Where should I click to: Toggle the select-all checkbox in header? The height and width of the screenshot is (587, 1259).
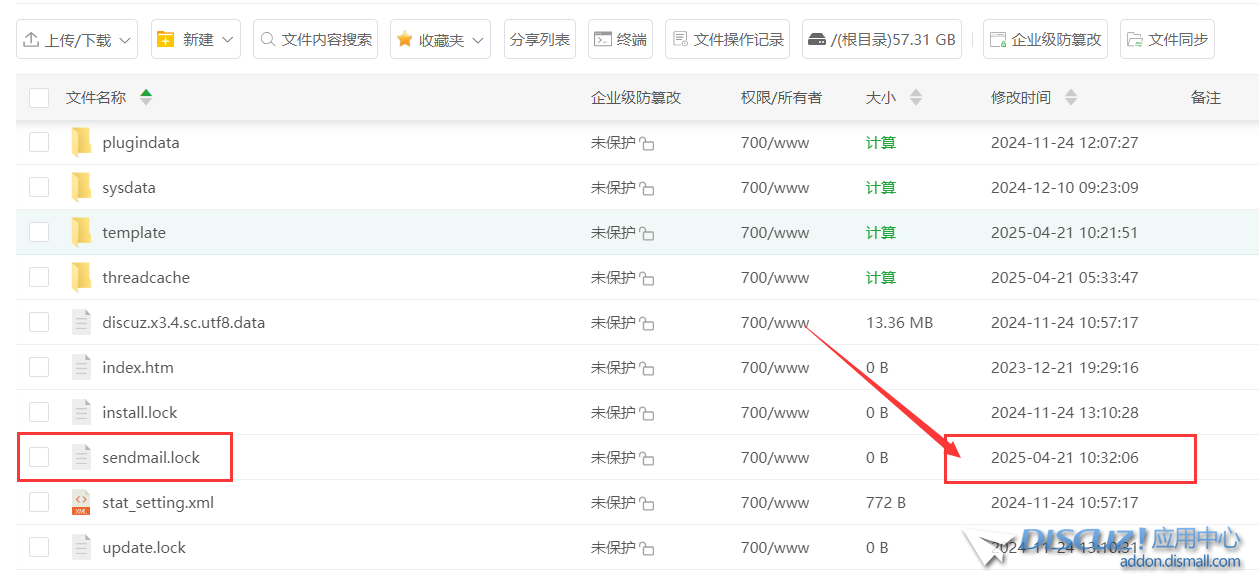(x=39, y=98)
